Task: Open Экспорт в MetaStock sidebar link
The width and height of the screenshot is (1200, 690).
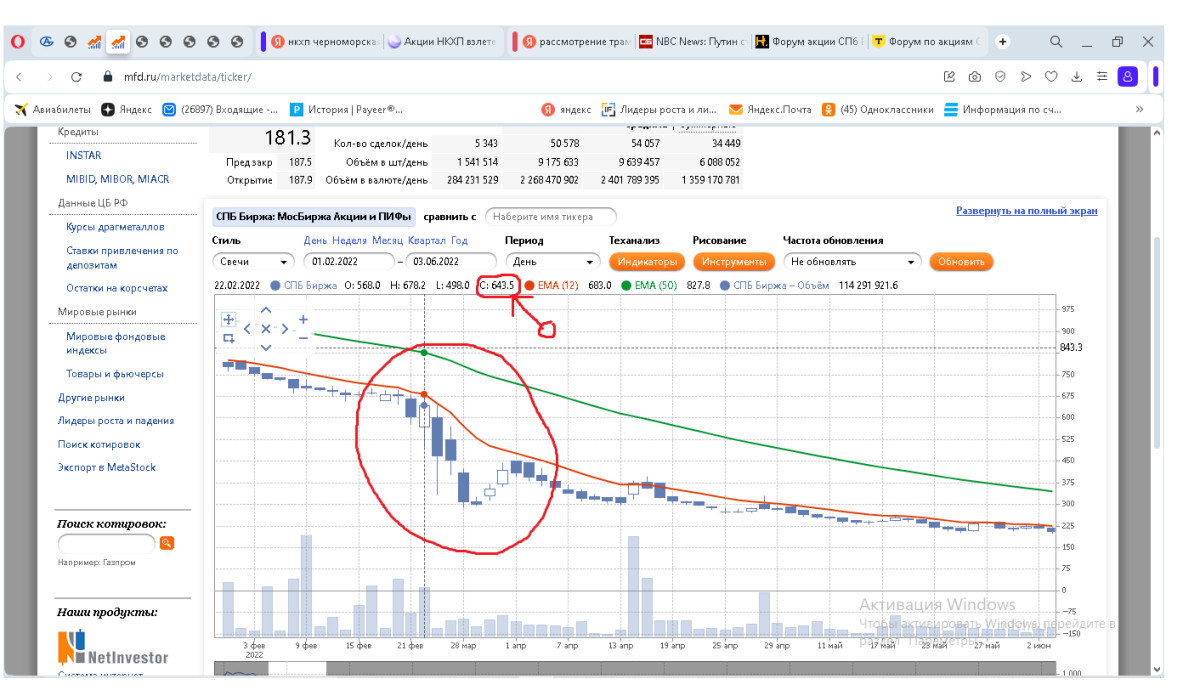Action: pyautogui.click(x=107, y=467)
